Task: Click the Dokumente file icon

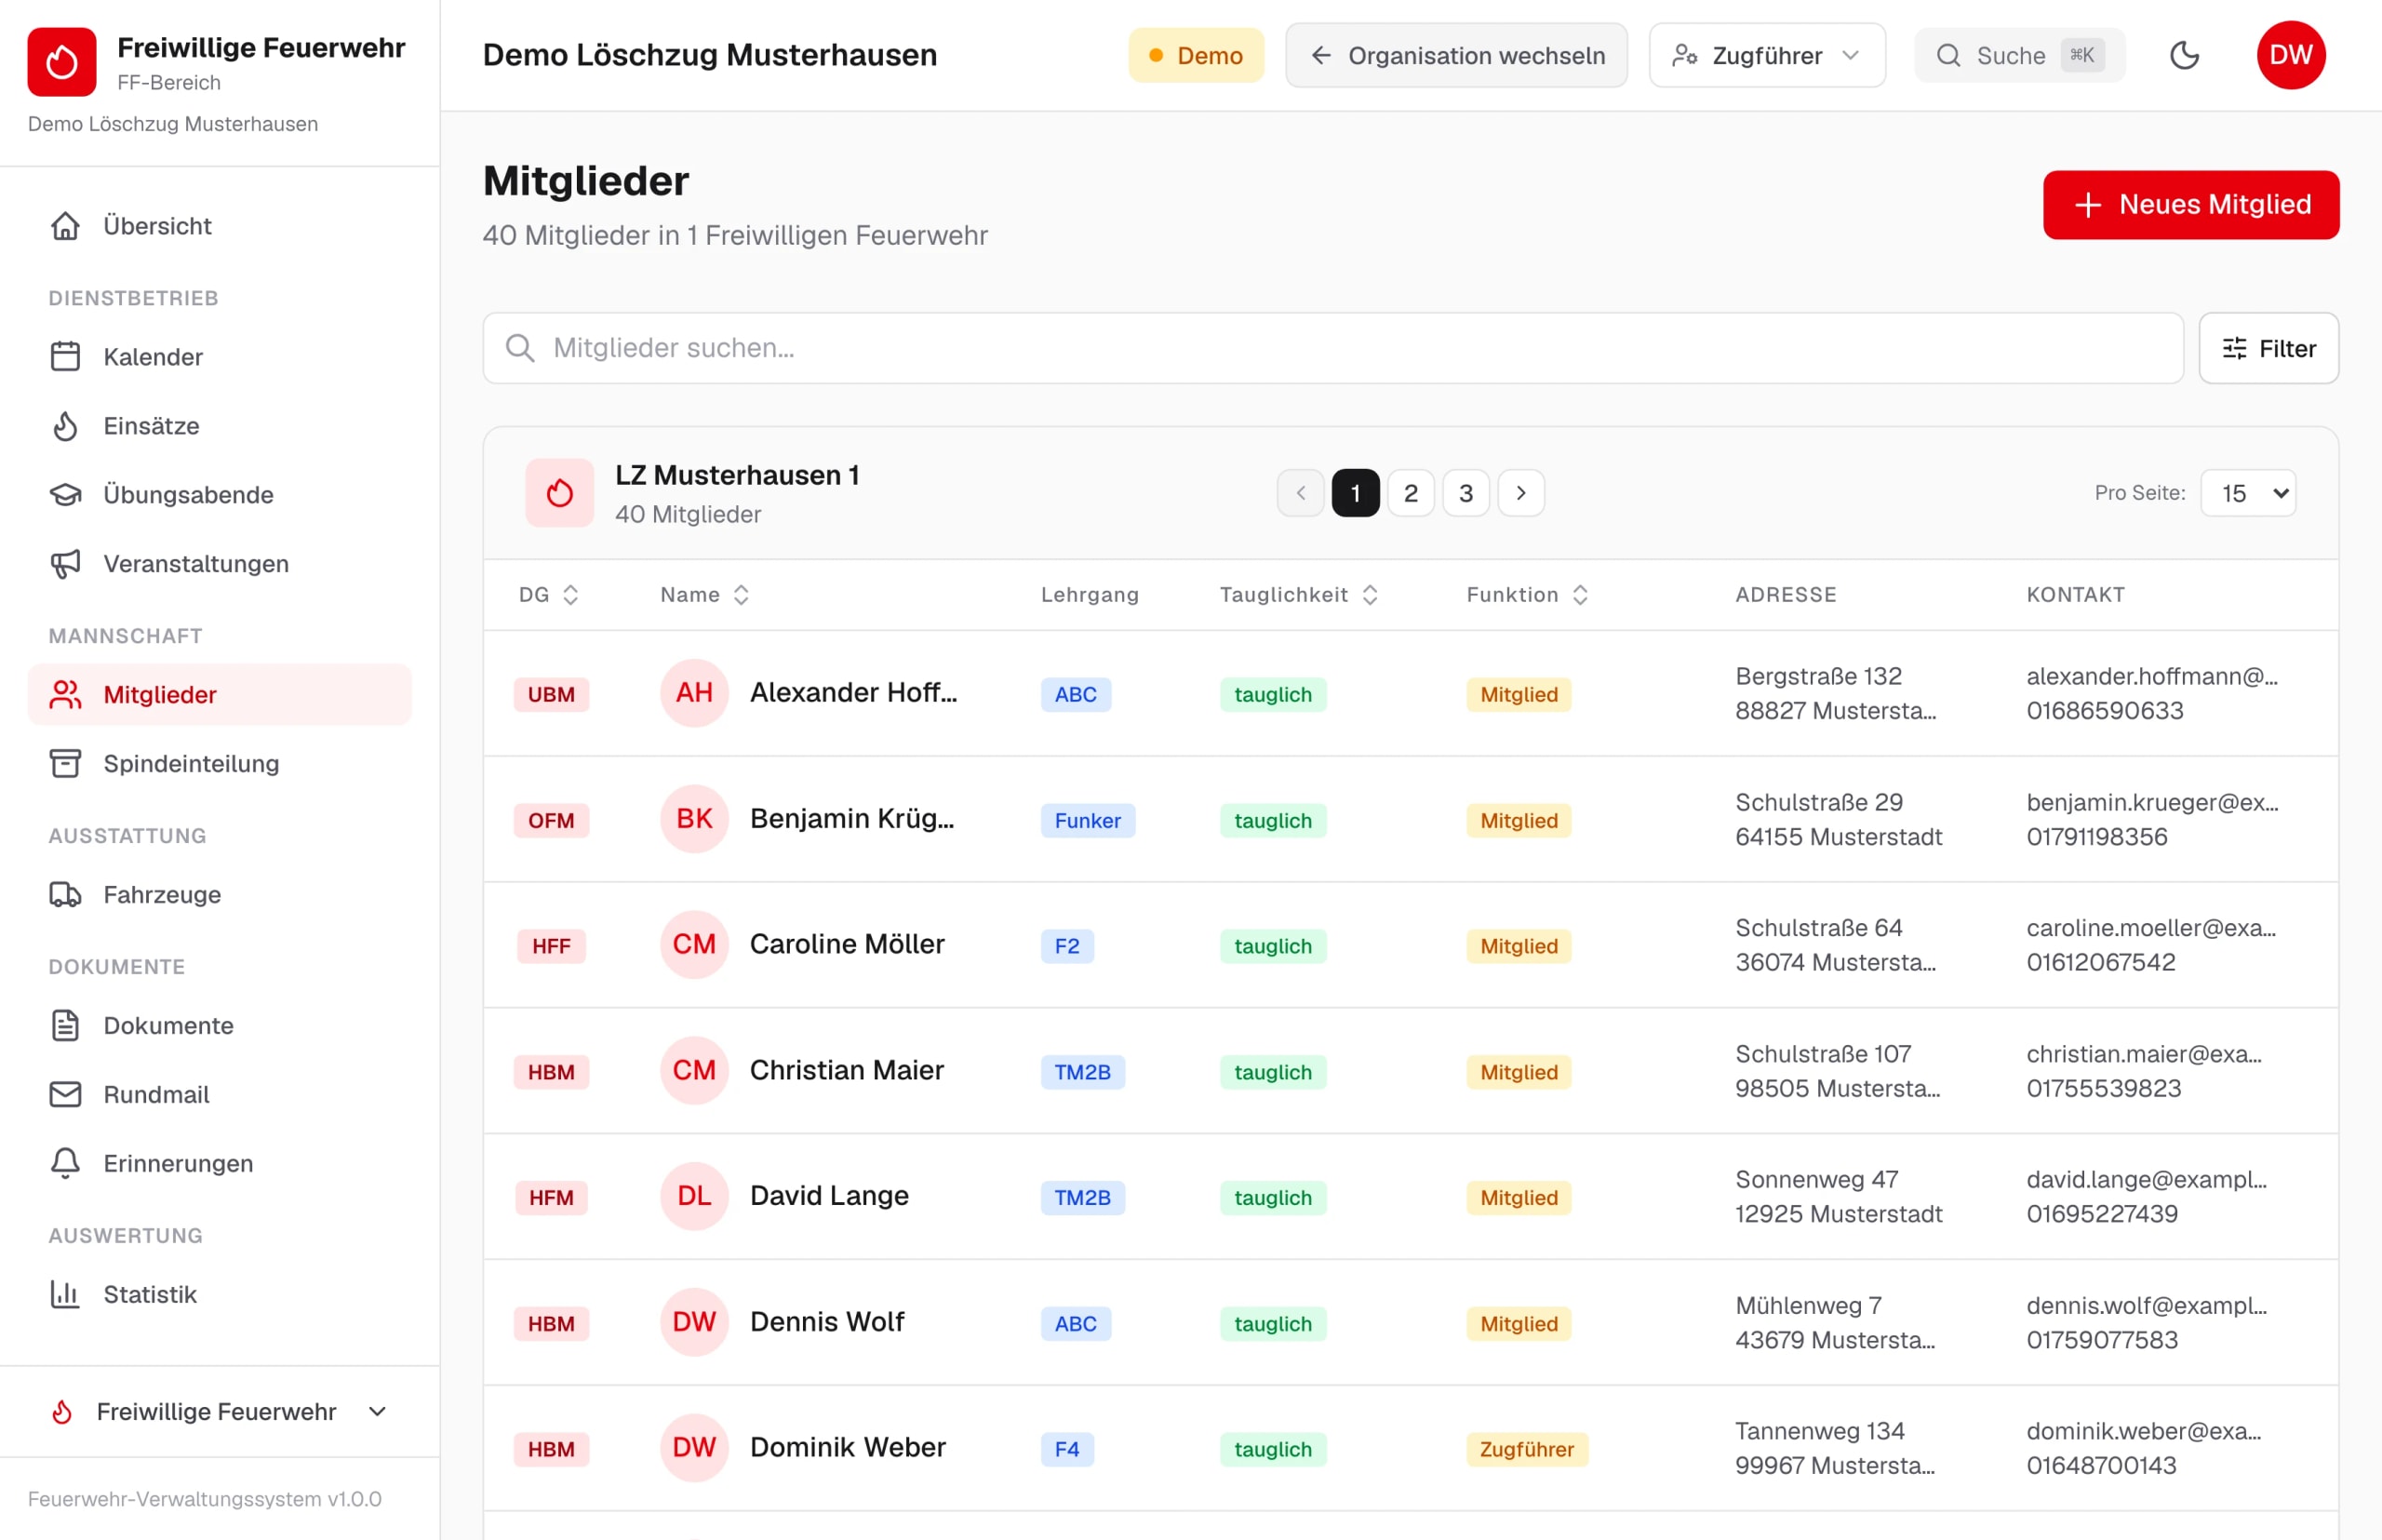Action: 66,1026
